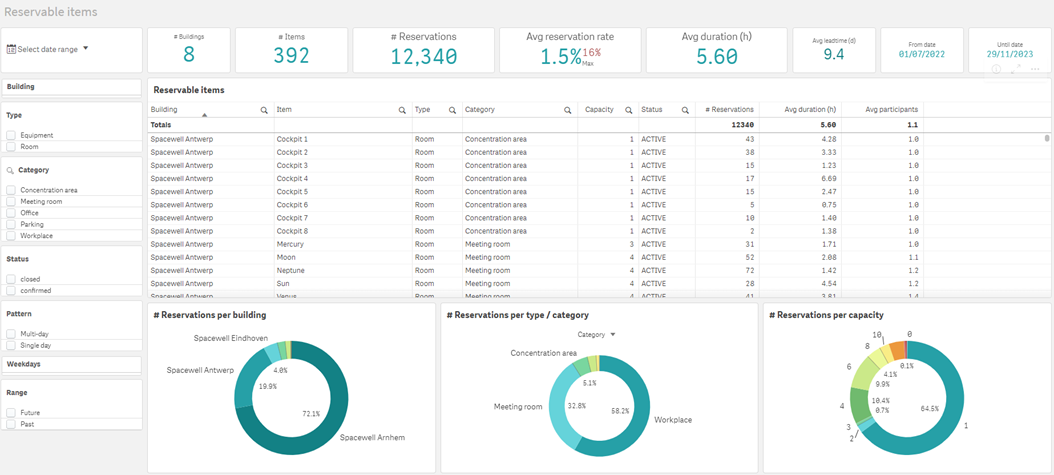Click the # Reservations KPI value 12,340
Screen dimensions: 1054x475
pos(423,56)
